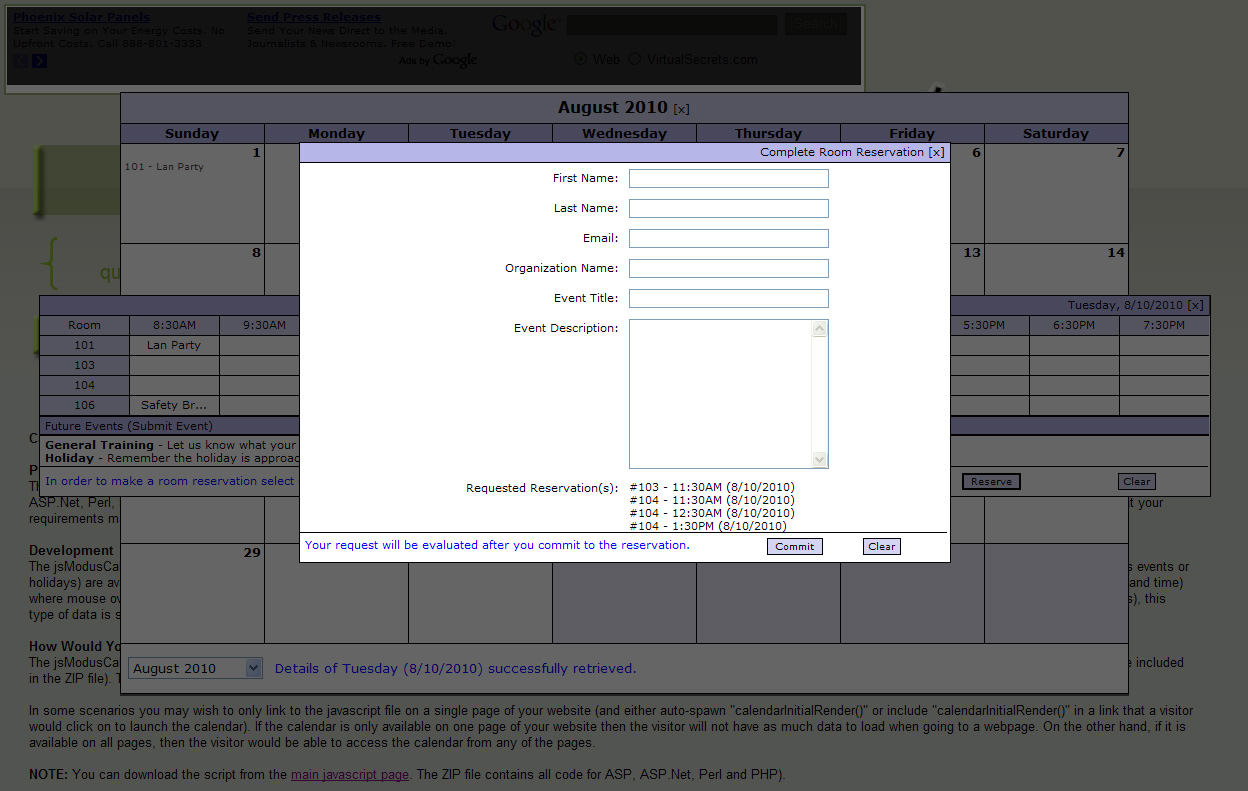Click '#104 - 12:30AM (8/10/2010)' reservation entry
Screen dimensions: 1248x791
(x=712, y=513)
